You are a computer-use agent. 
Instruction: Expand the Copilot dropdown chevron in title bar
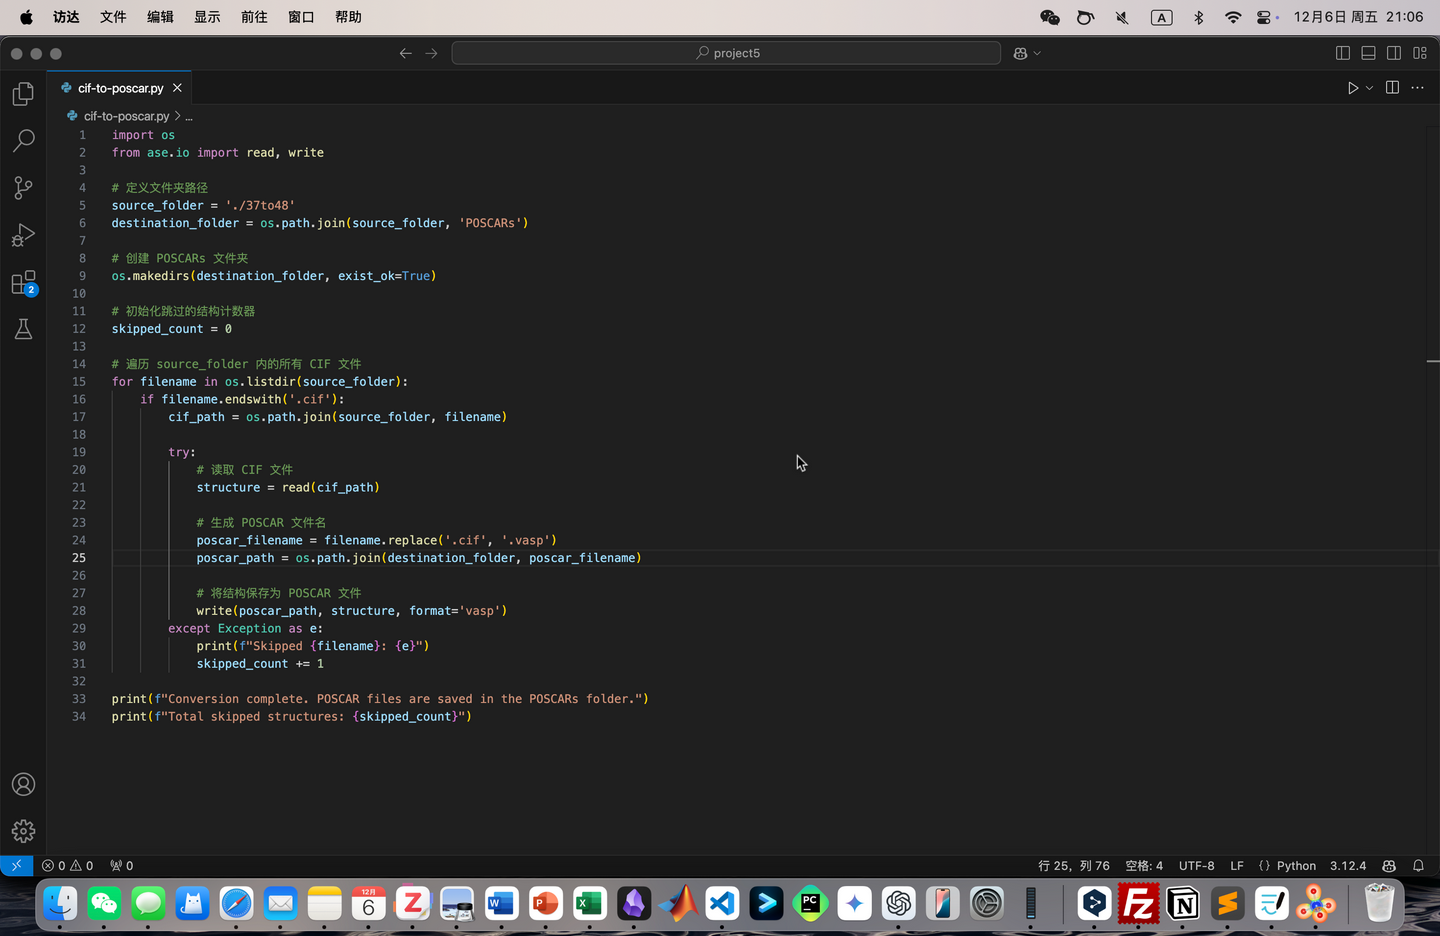coord(1037,53)
